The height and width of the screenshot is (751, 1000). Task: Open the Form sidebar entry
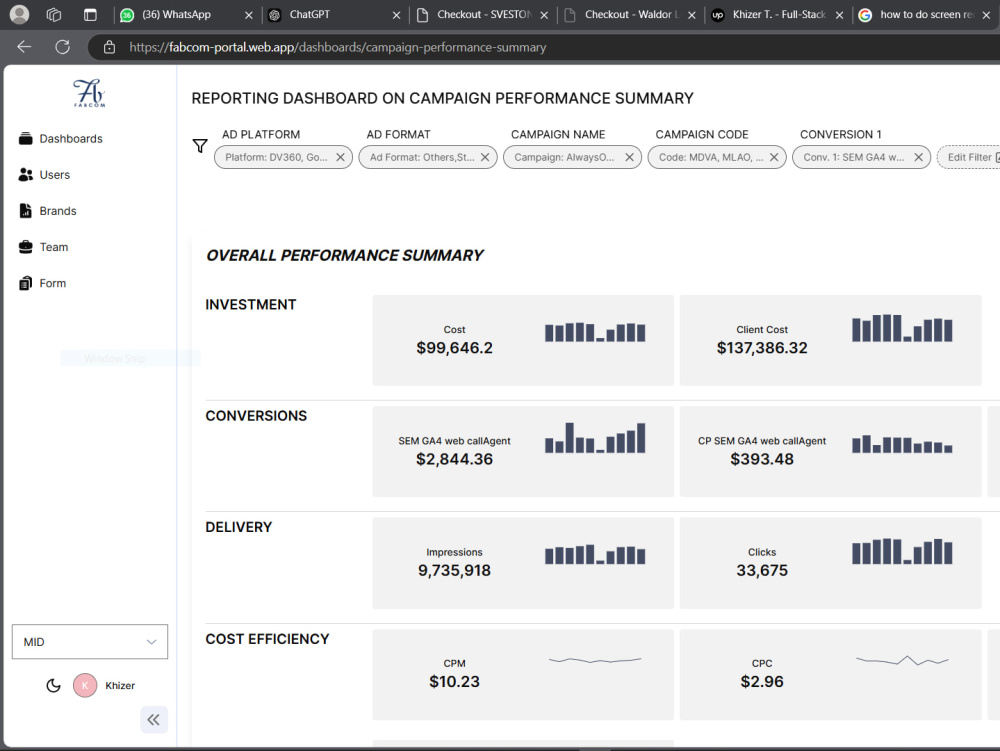click(43, 283)
